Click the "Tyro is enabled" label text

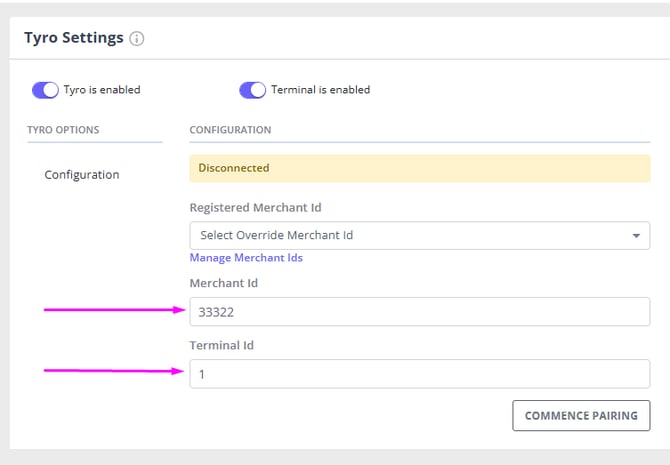click(x=103, y=90)
